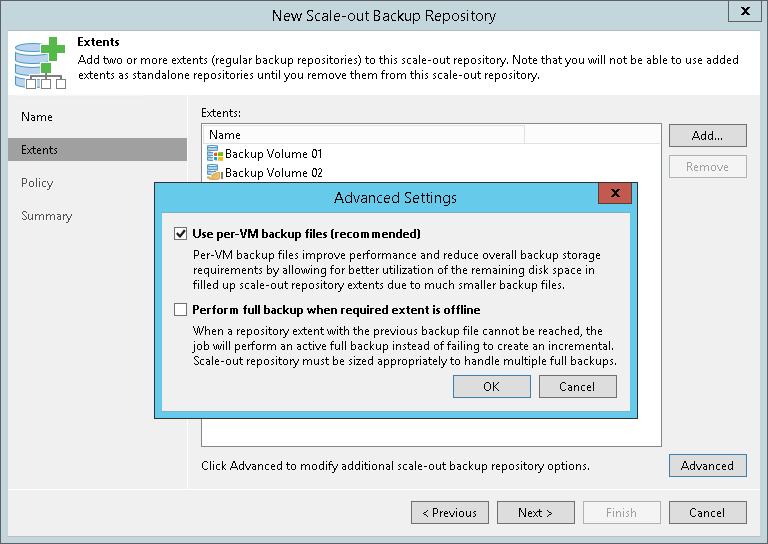Open the Policy wizard step

[x=38, y=183]
